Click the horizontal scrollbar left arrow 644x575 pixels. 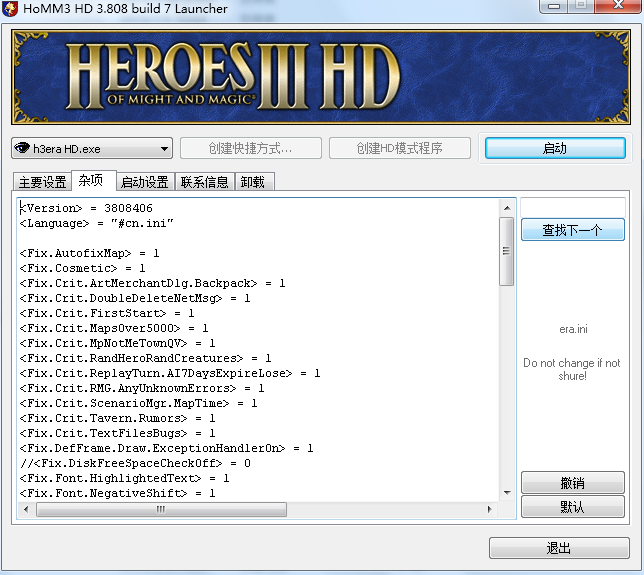pyautogui.click(x=26, y=509)
